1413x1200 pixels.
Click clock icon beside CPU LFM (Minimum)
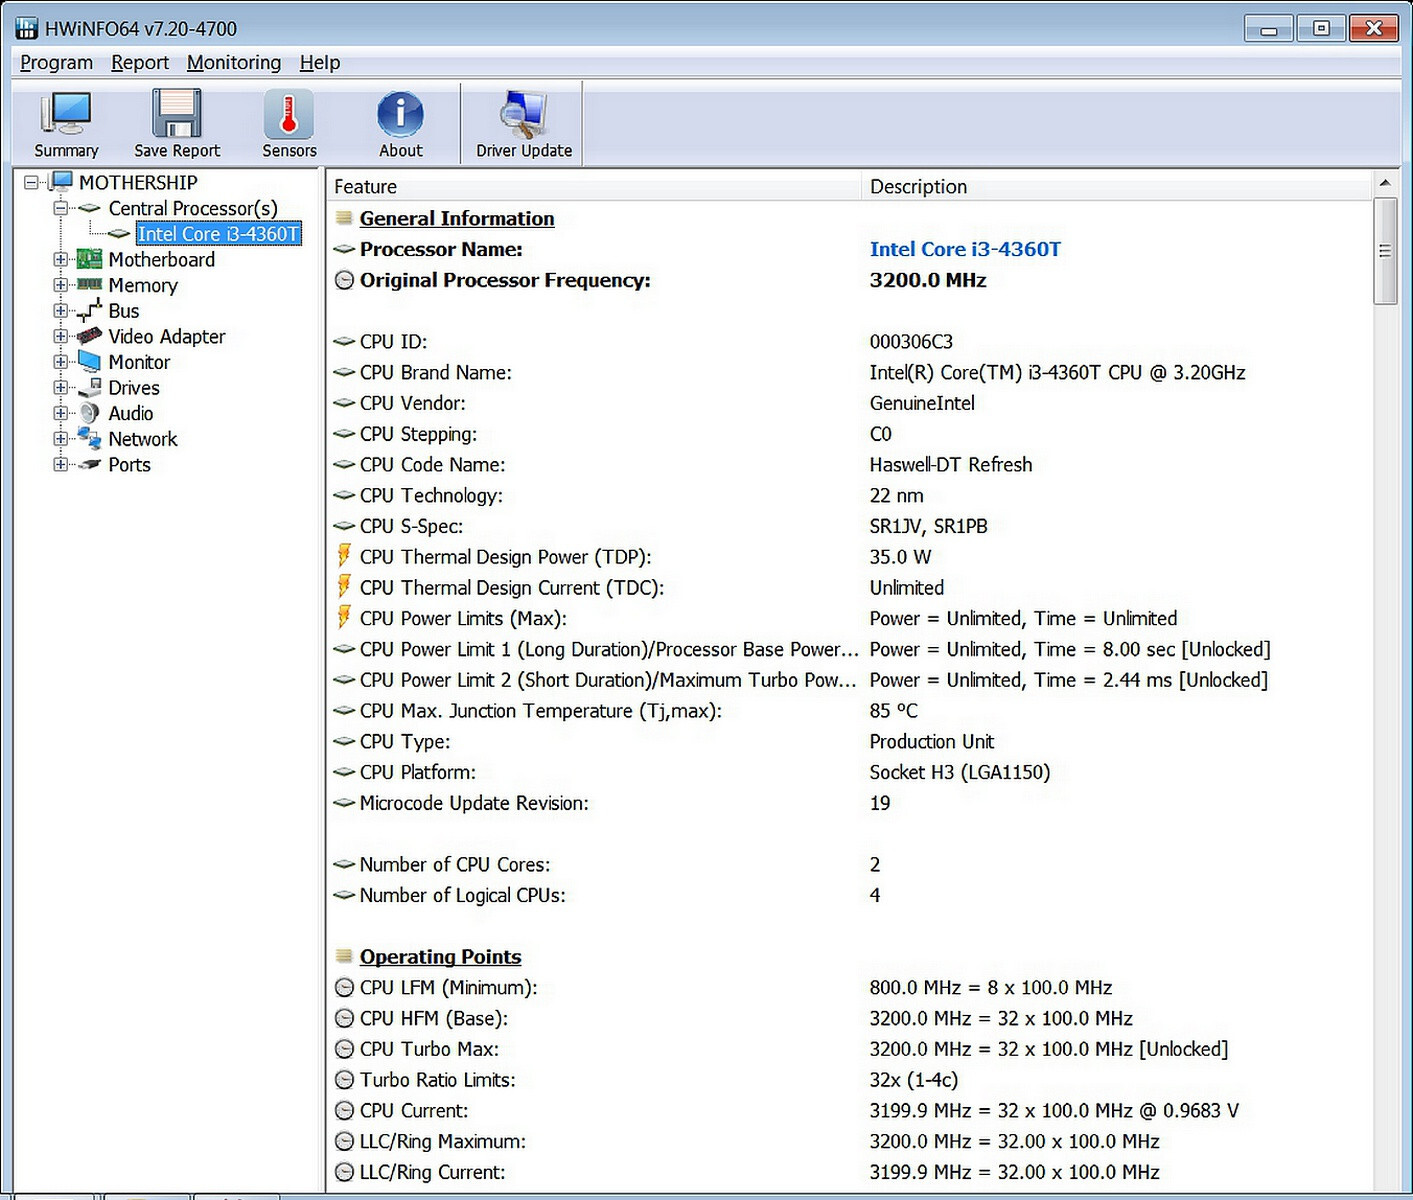click(344, 988)
